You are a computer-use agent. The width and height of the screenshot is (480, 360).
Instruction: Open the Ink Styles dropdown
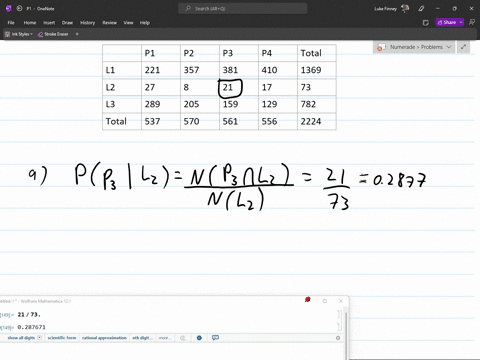19,34
